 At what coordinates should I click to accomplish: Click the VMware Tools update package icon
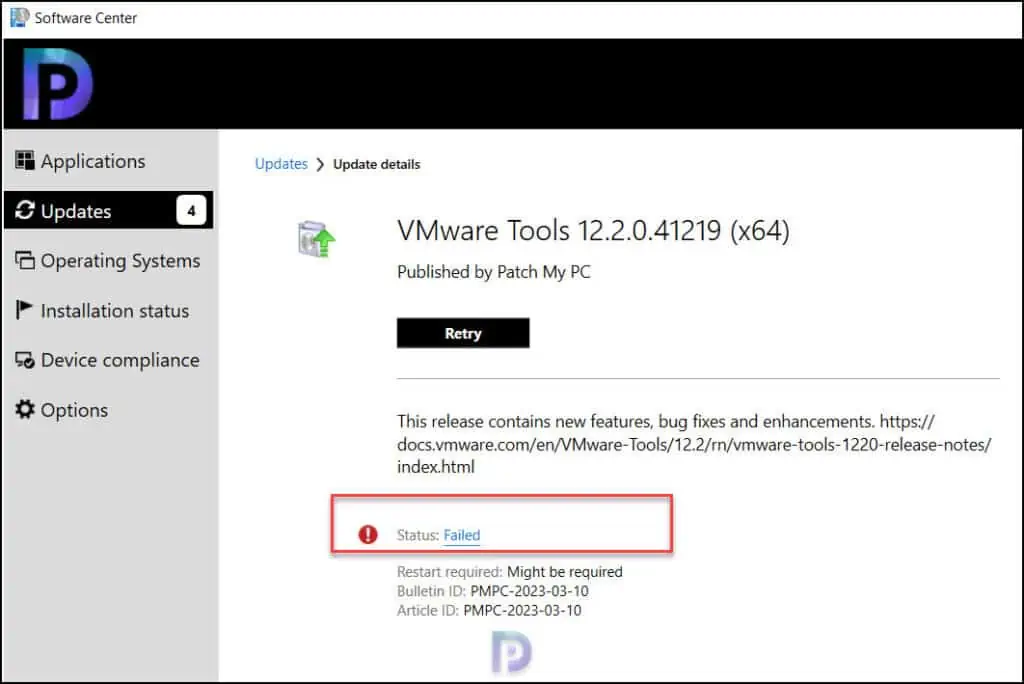tap(316, 238)
